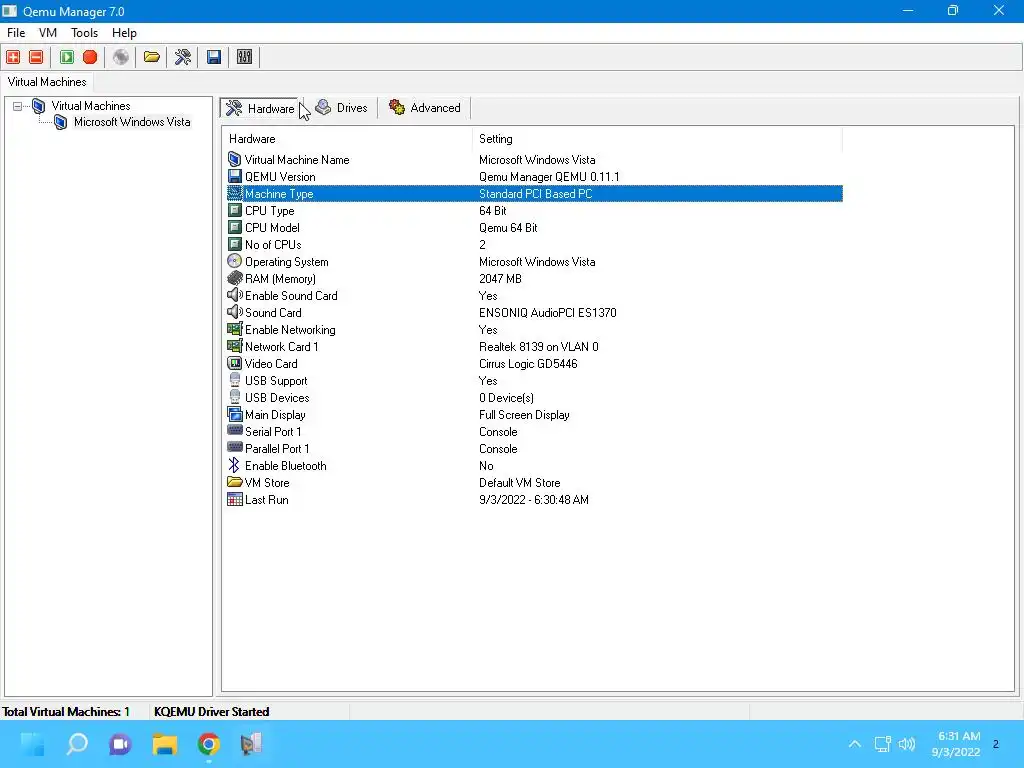The width and height of the screenshot is (1024, 768).
Task: Click the Virtual Machines root node icon
Action: click(x=39, y=106)
